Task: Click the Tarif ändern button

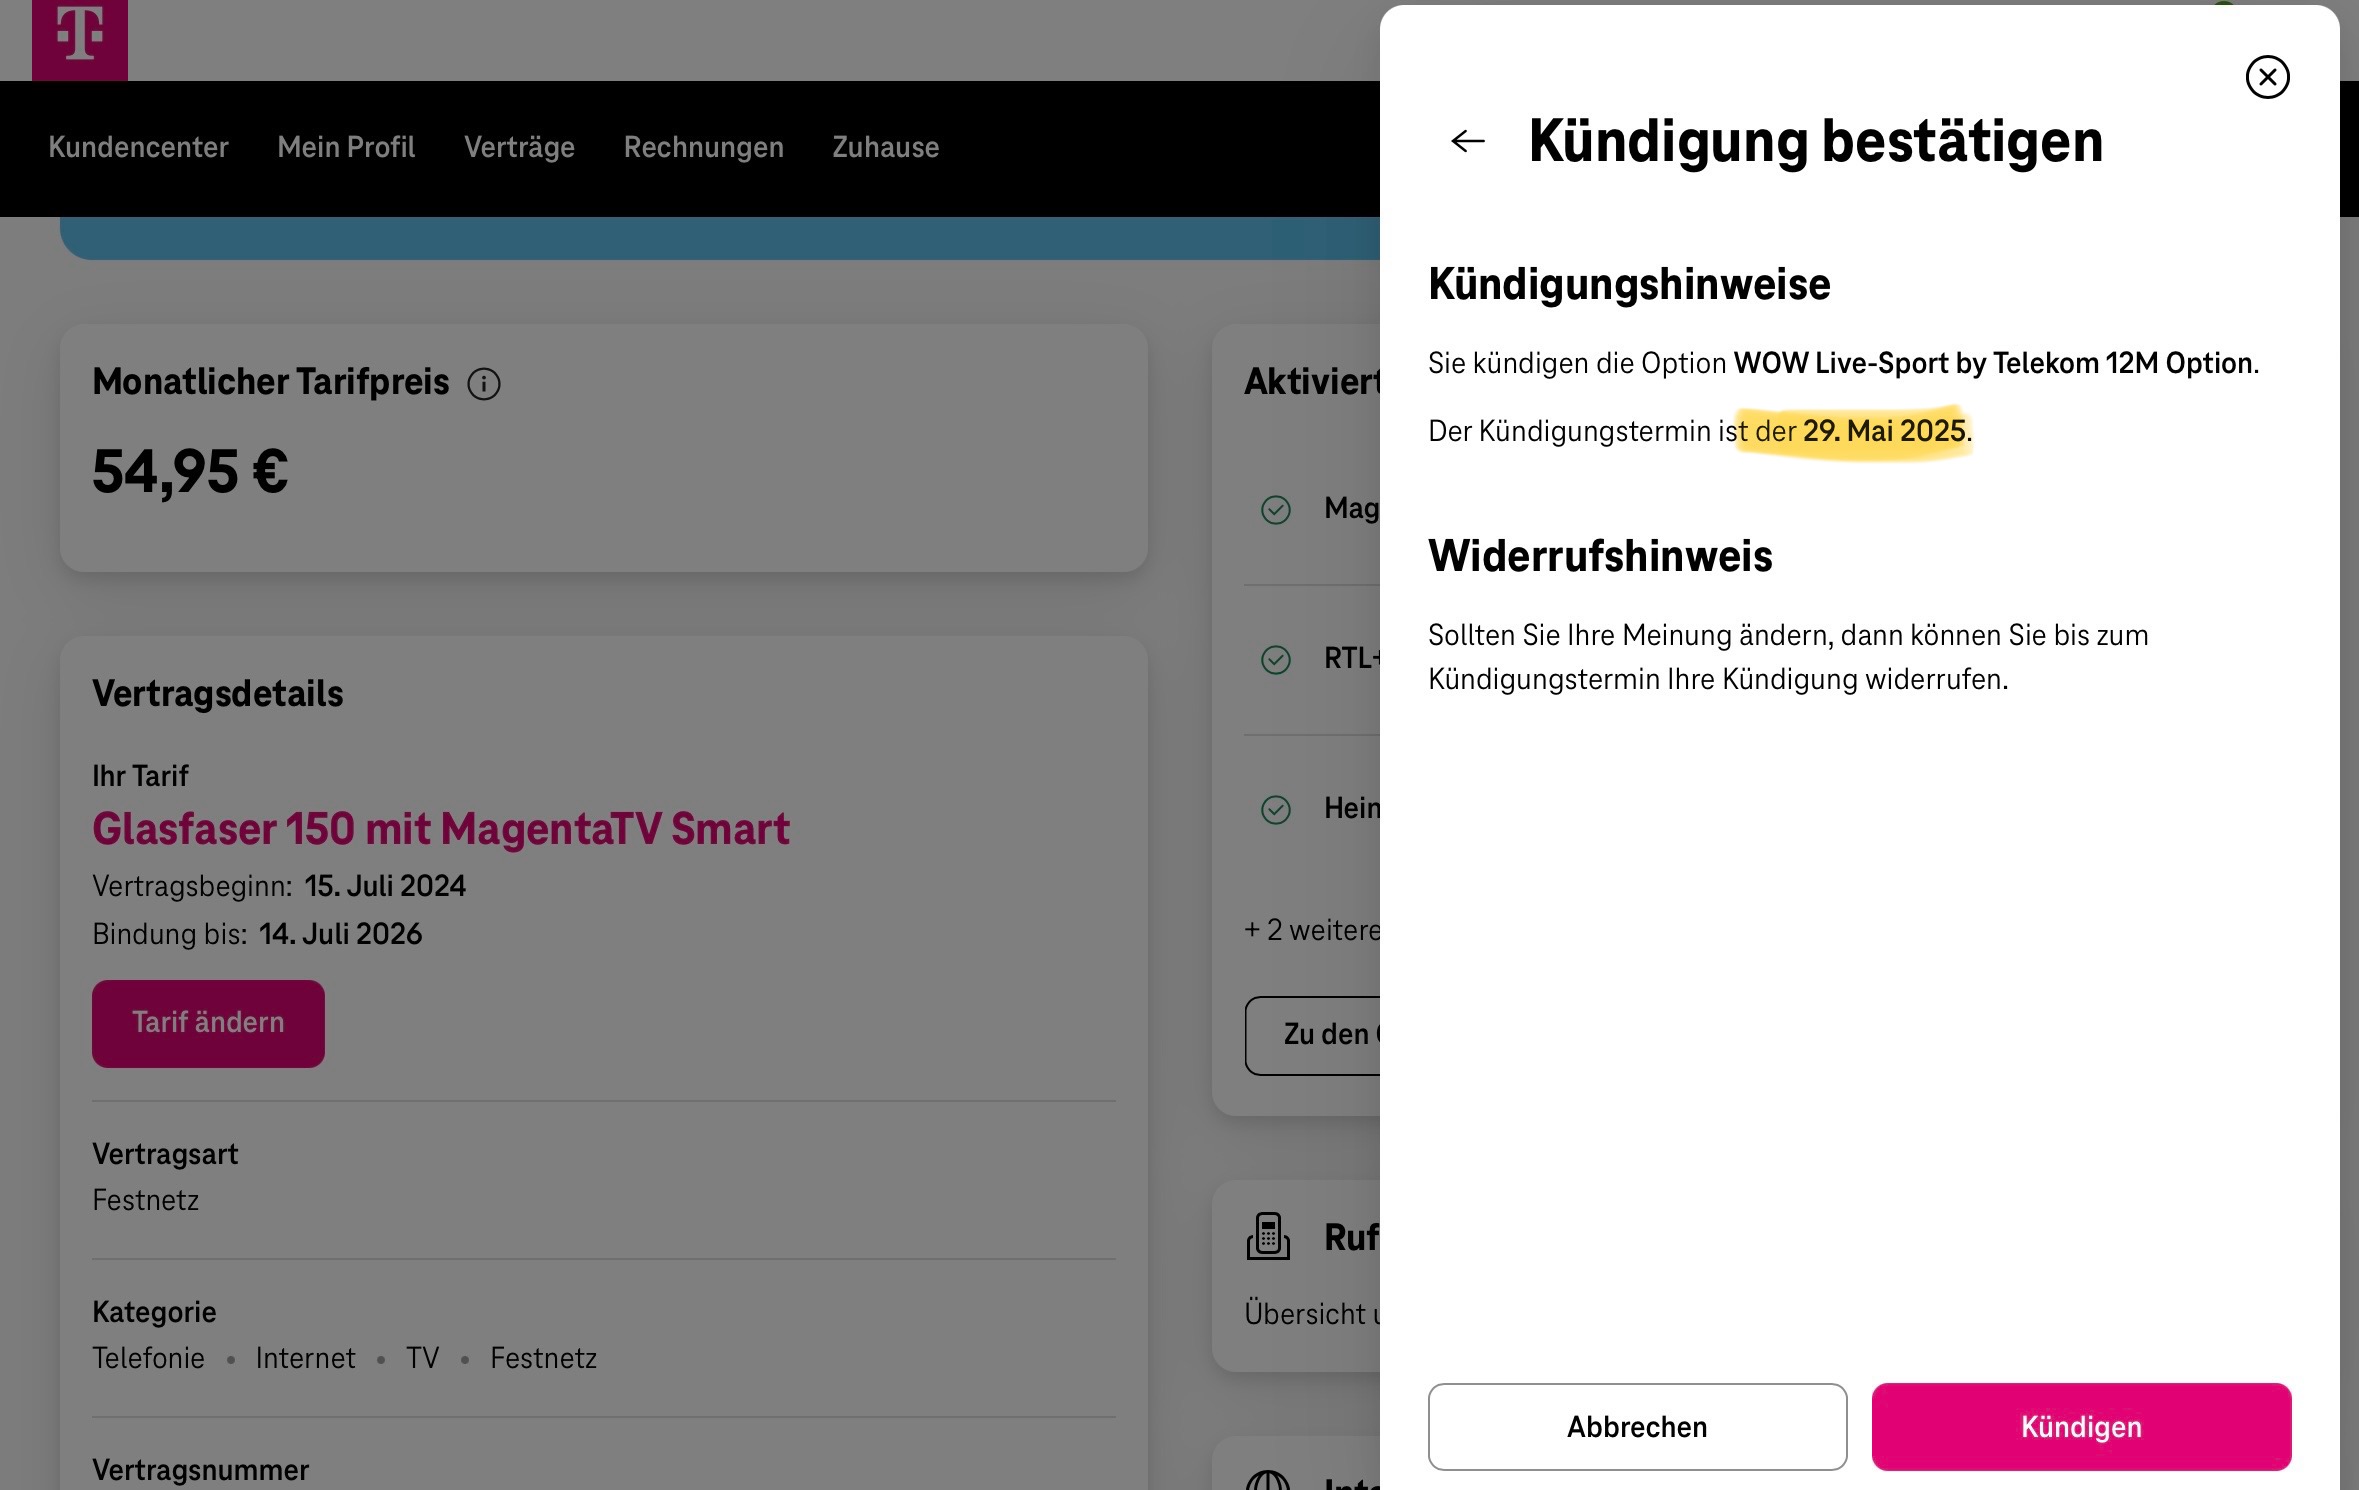Action: pos(208,1023)
